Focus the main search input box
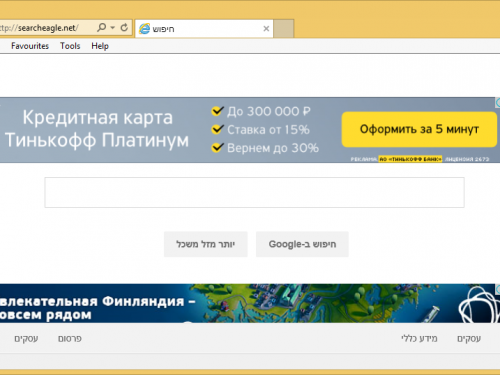Image resolution: width=500 pixels, height=375 pixels. (x=254, y=193)
